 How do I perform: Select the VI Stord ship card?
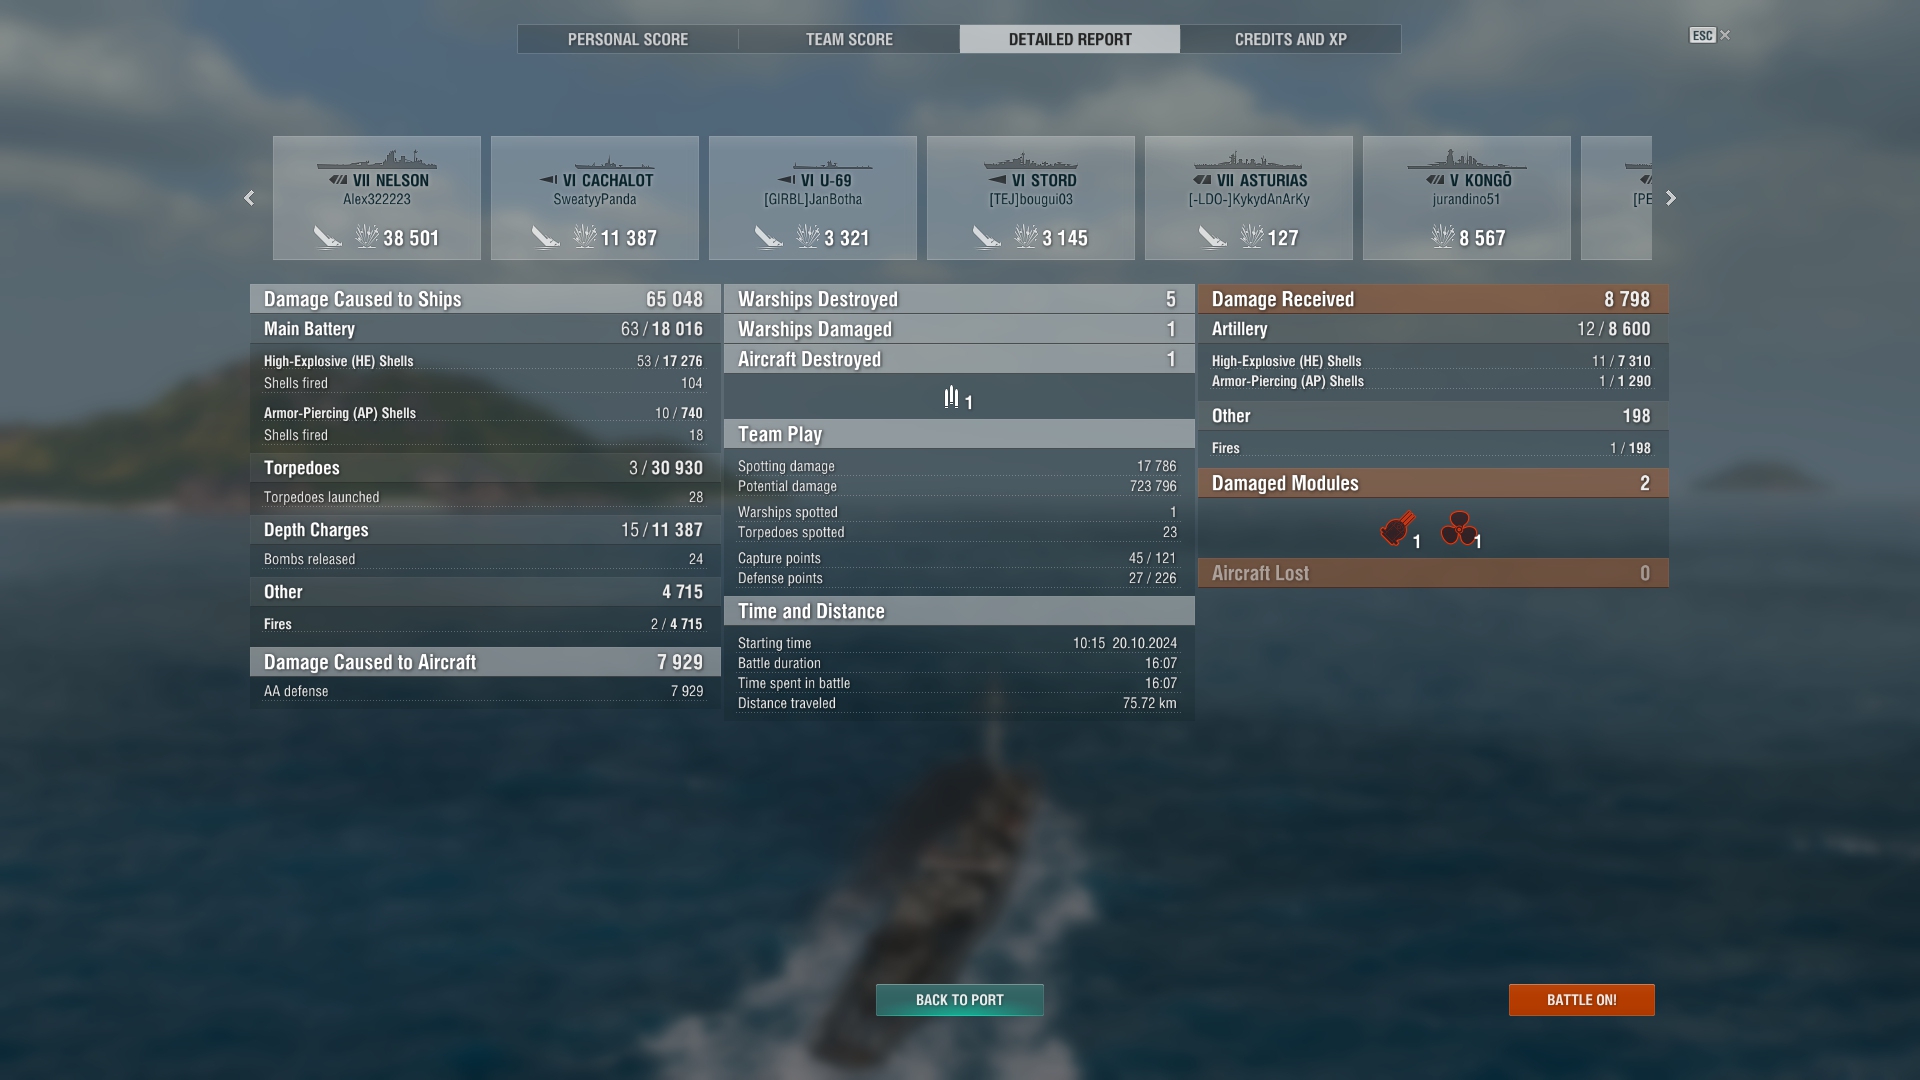(1031, 198)
